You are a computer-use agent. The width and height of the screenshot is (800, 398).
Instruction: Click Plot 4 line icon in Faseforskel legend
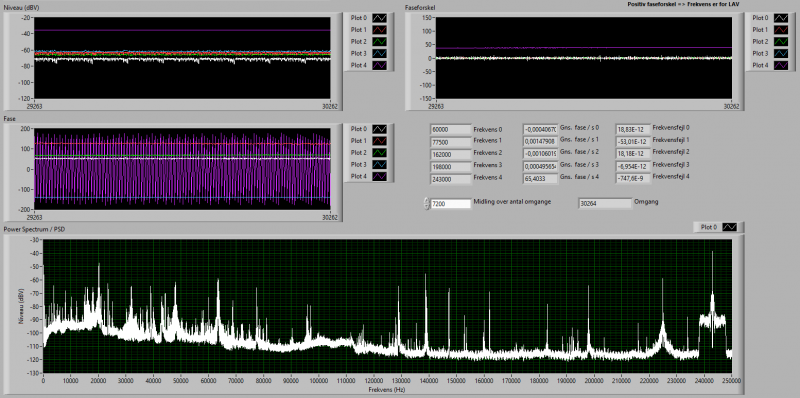point(781,65)
